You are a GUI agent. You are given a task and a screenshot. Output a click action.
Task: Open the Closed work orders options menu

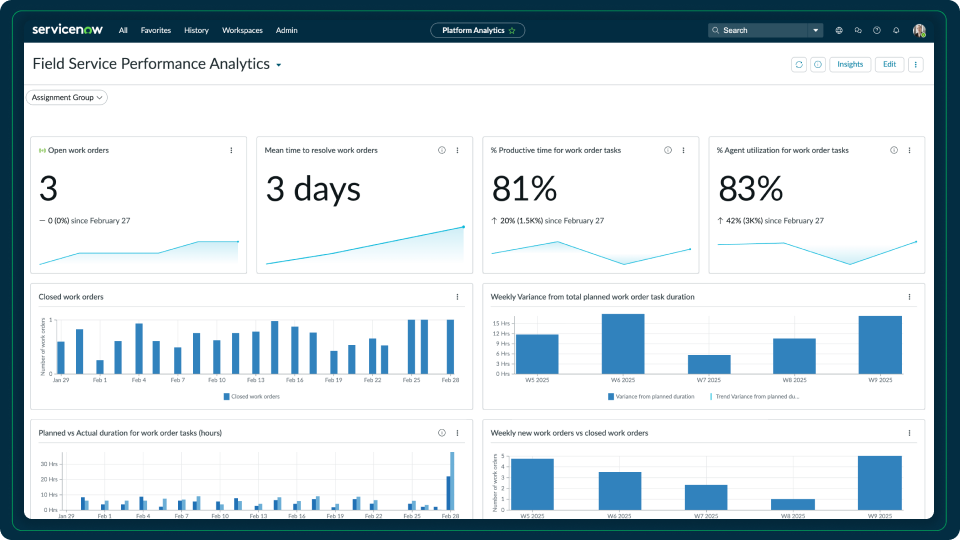pyautogui.click(x=457, y=297)
